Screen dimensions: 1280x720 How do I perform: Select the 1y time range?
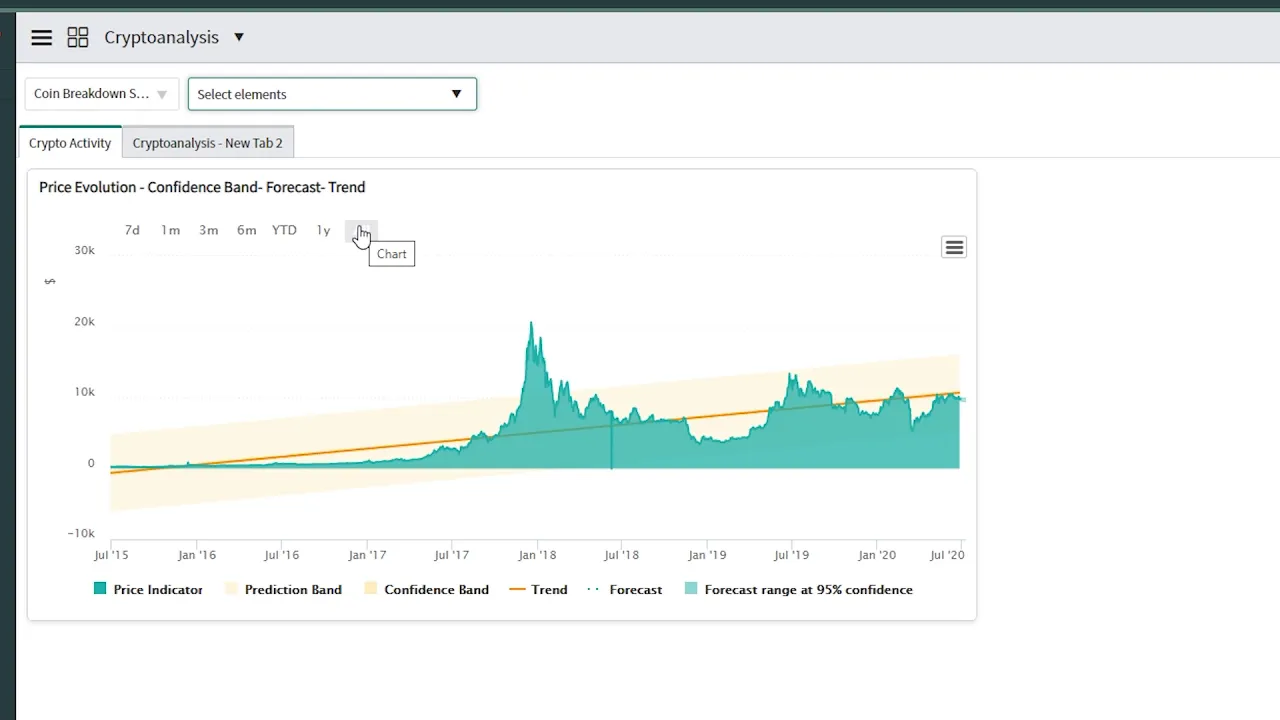pyautogui.click(x=322, y=230)
